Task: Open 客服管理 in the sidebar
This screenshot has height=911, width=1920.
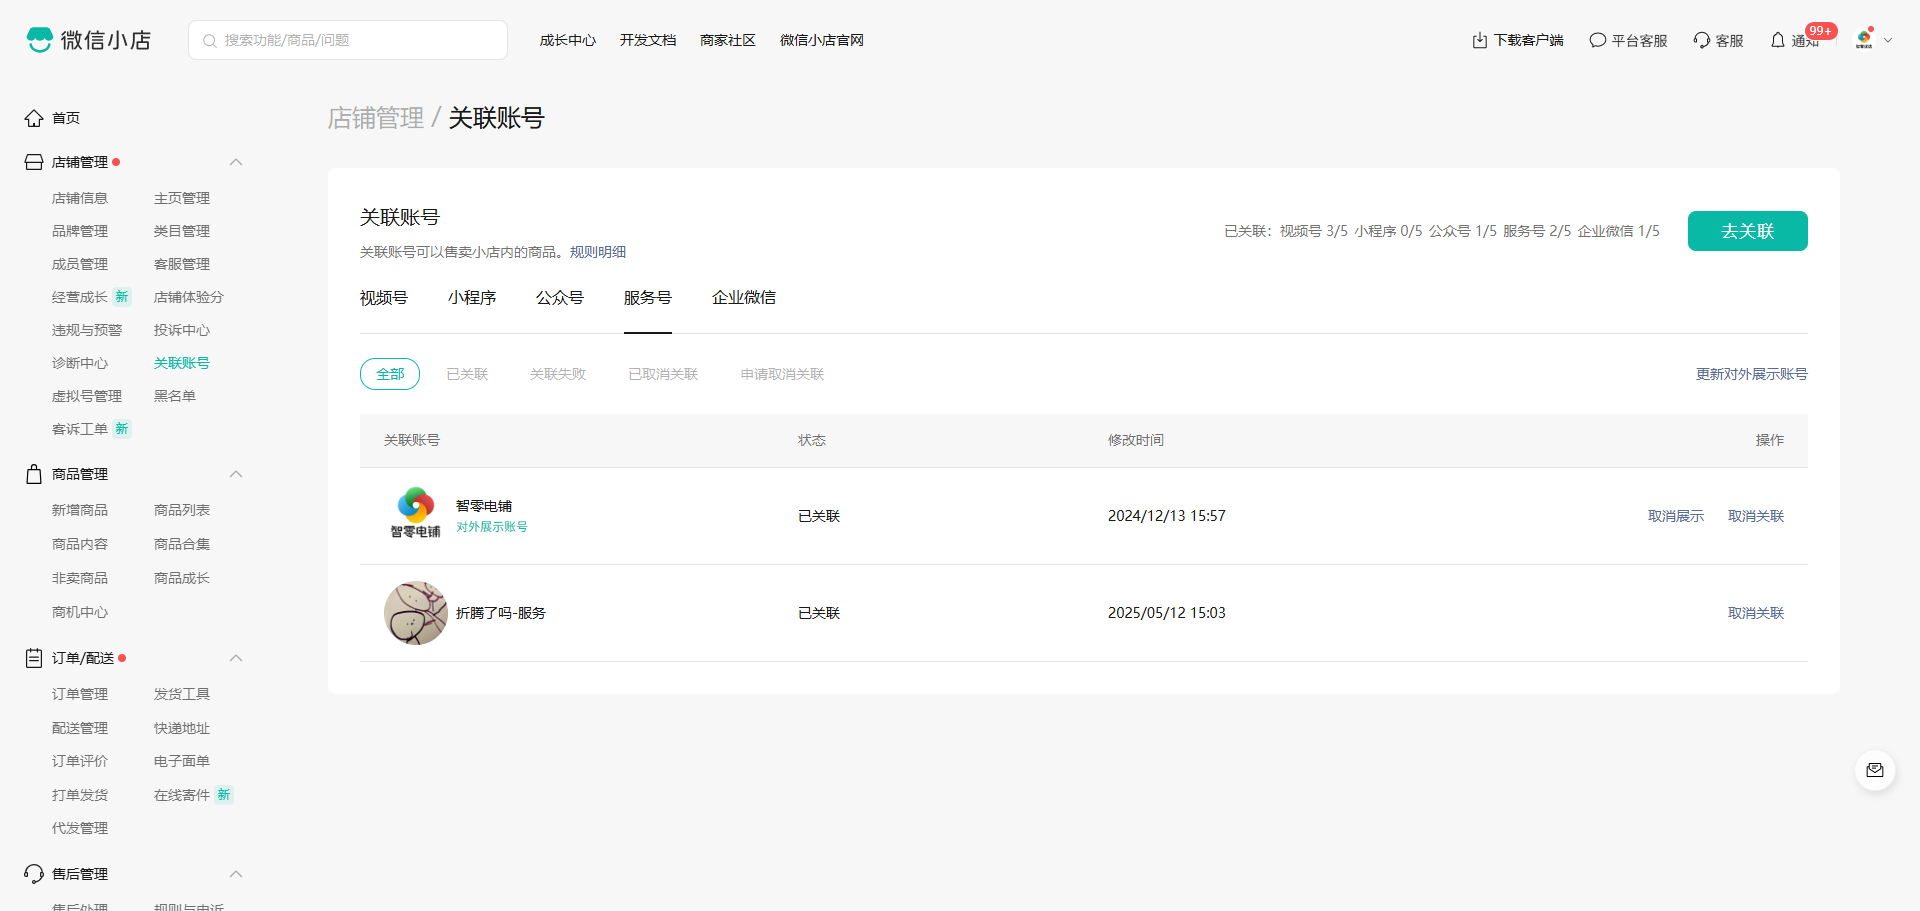Action: click(182, 264)
